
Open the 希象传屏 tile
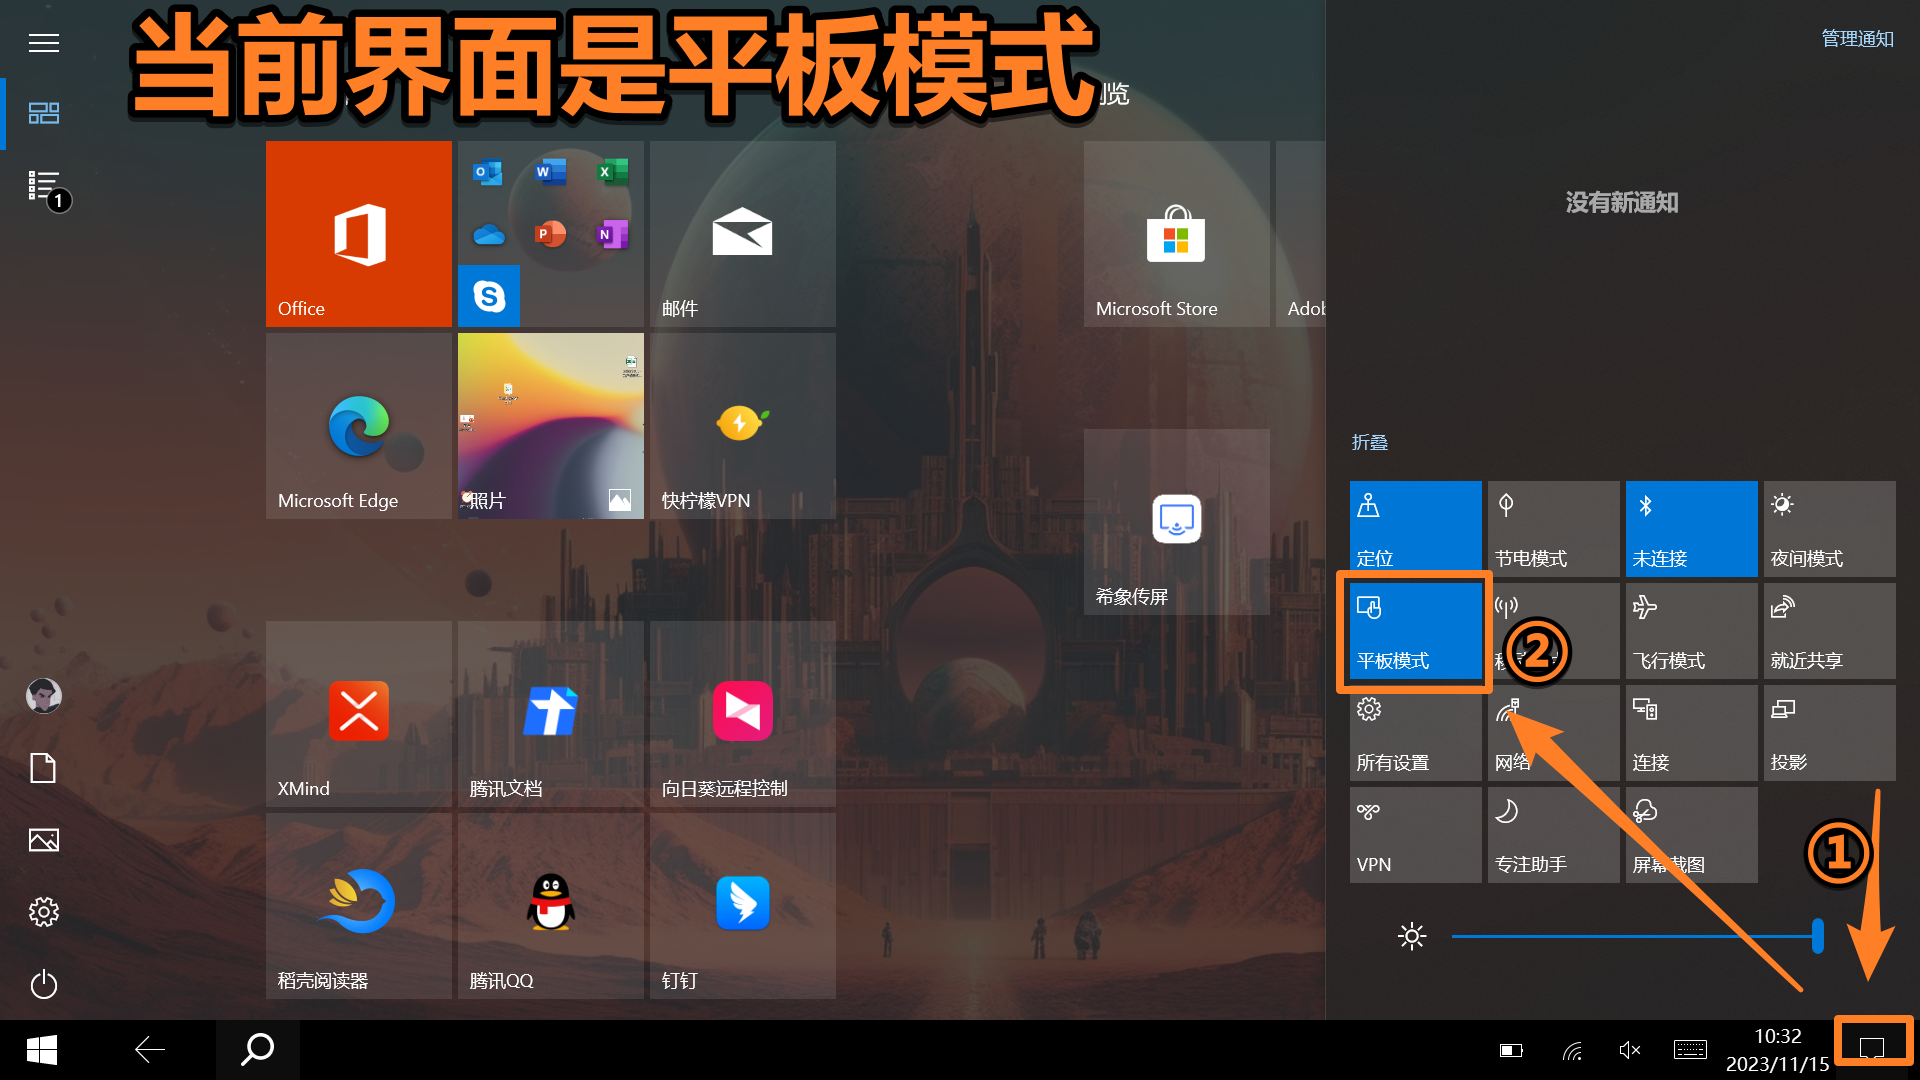[x=1177, y=521]
